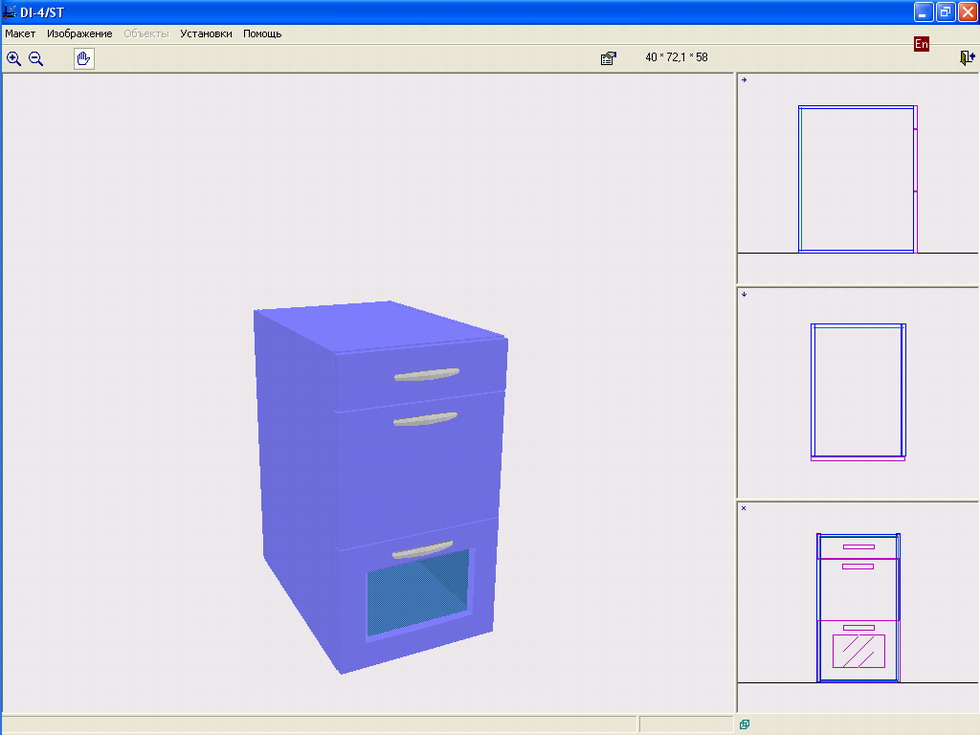Click the zoom in magnifier icon
Image resolution: width=980 pixels, height=735 pixels.
point(14,59)
